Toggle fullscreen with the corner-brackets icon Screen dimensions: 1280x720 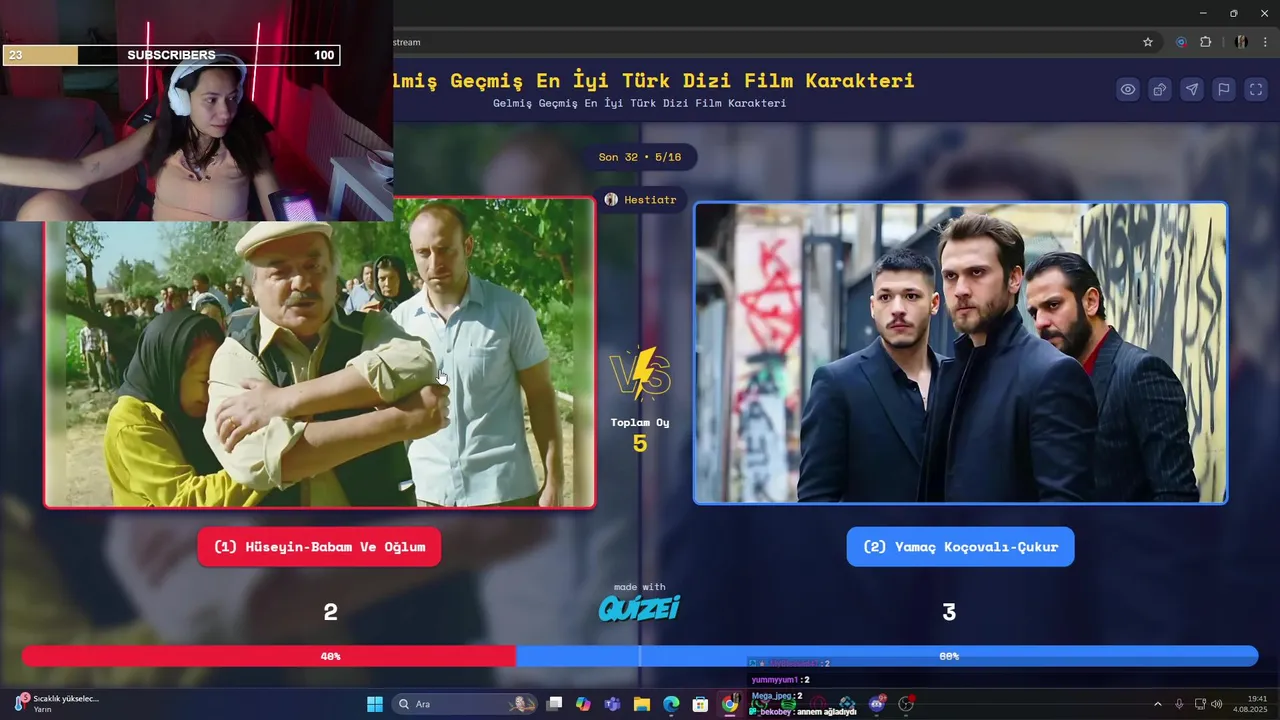pos(1256,89)
